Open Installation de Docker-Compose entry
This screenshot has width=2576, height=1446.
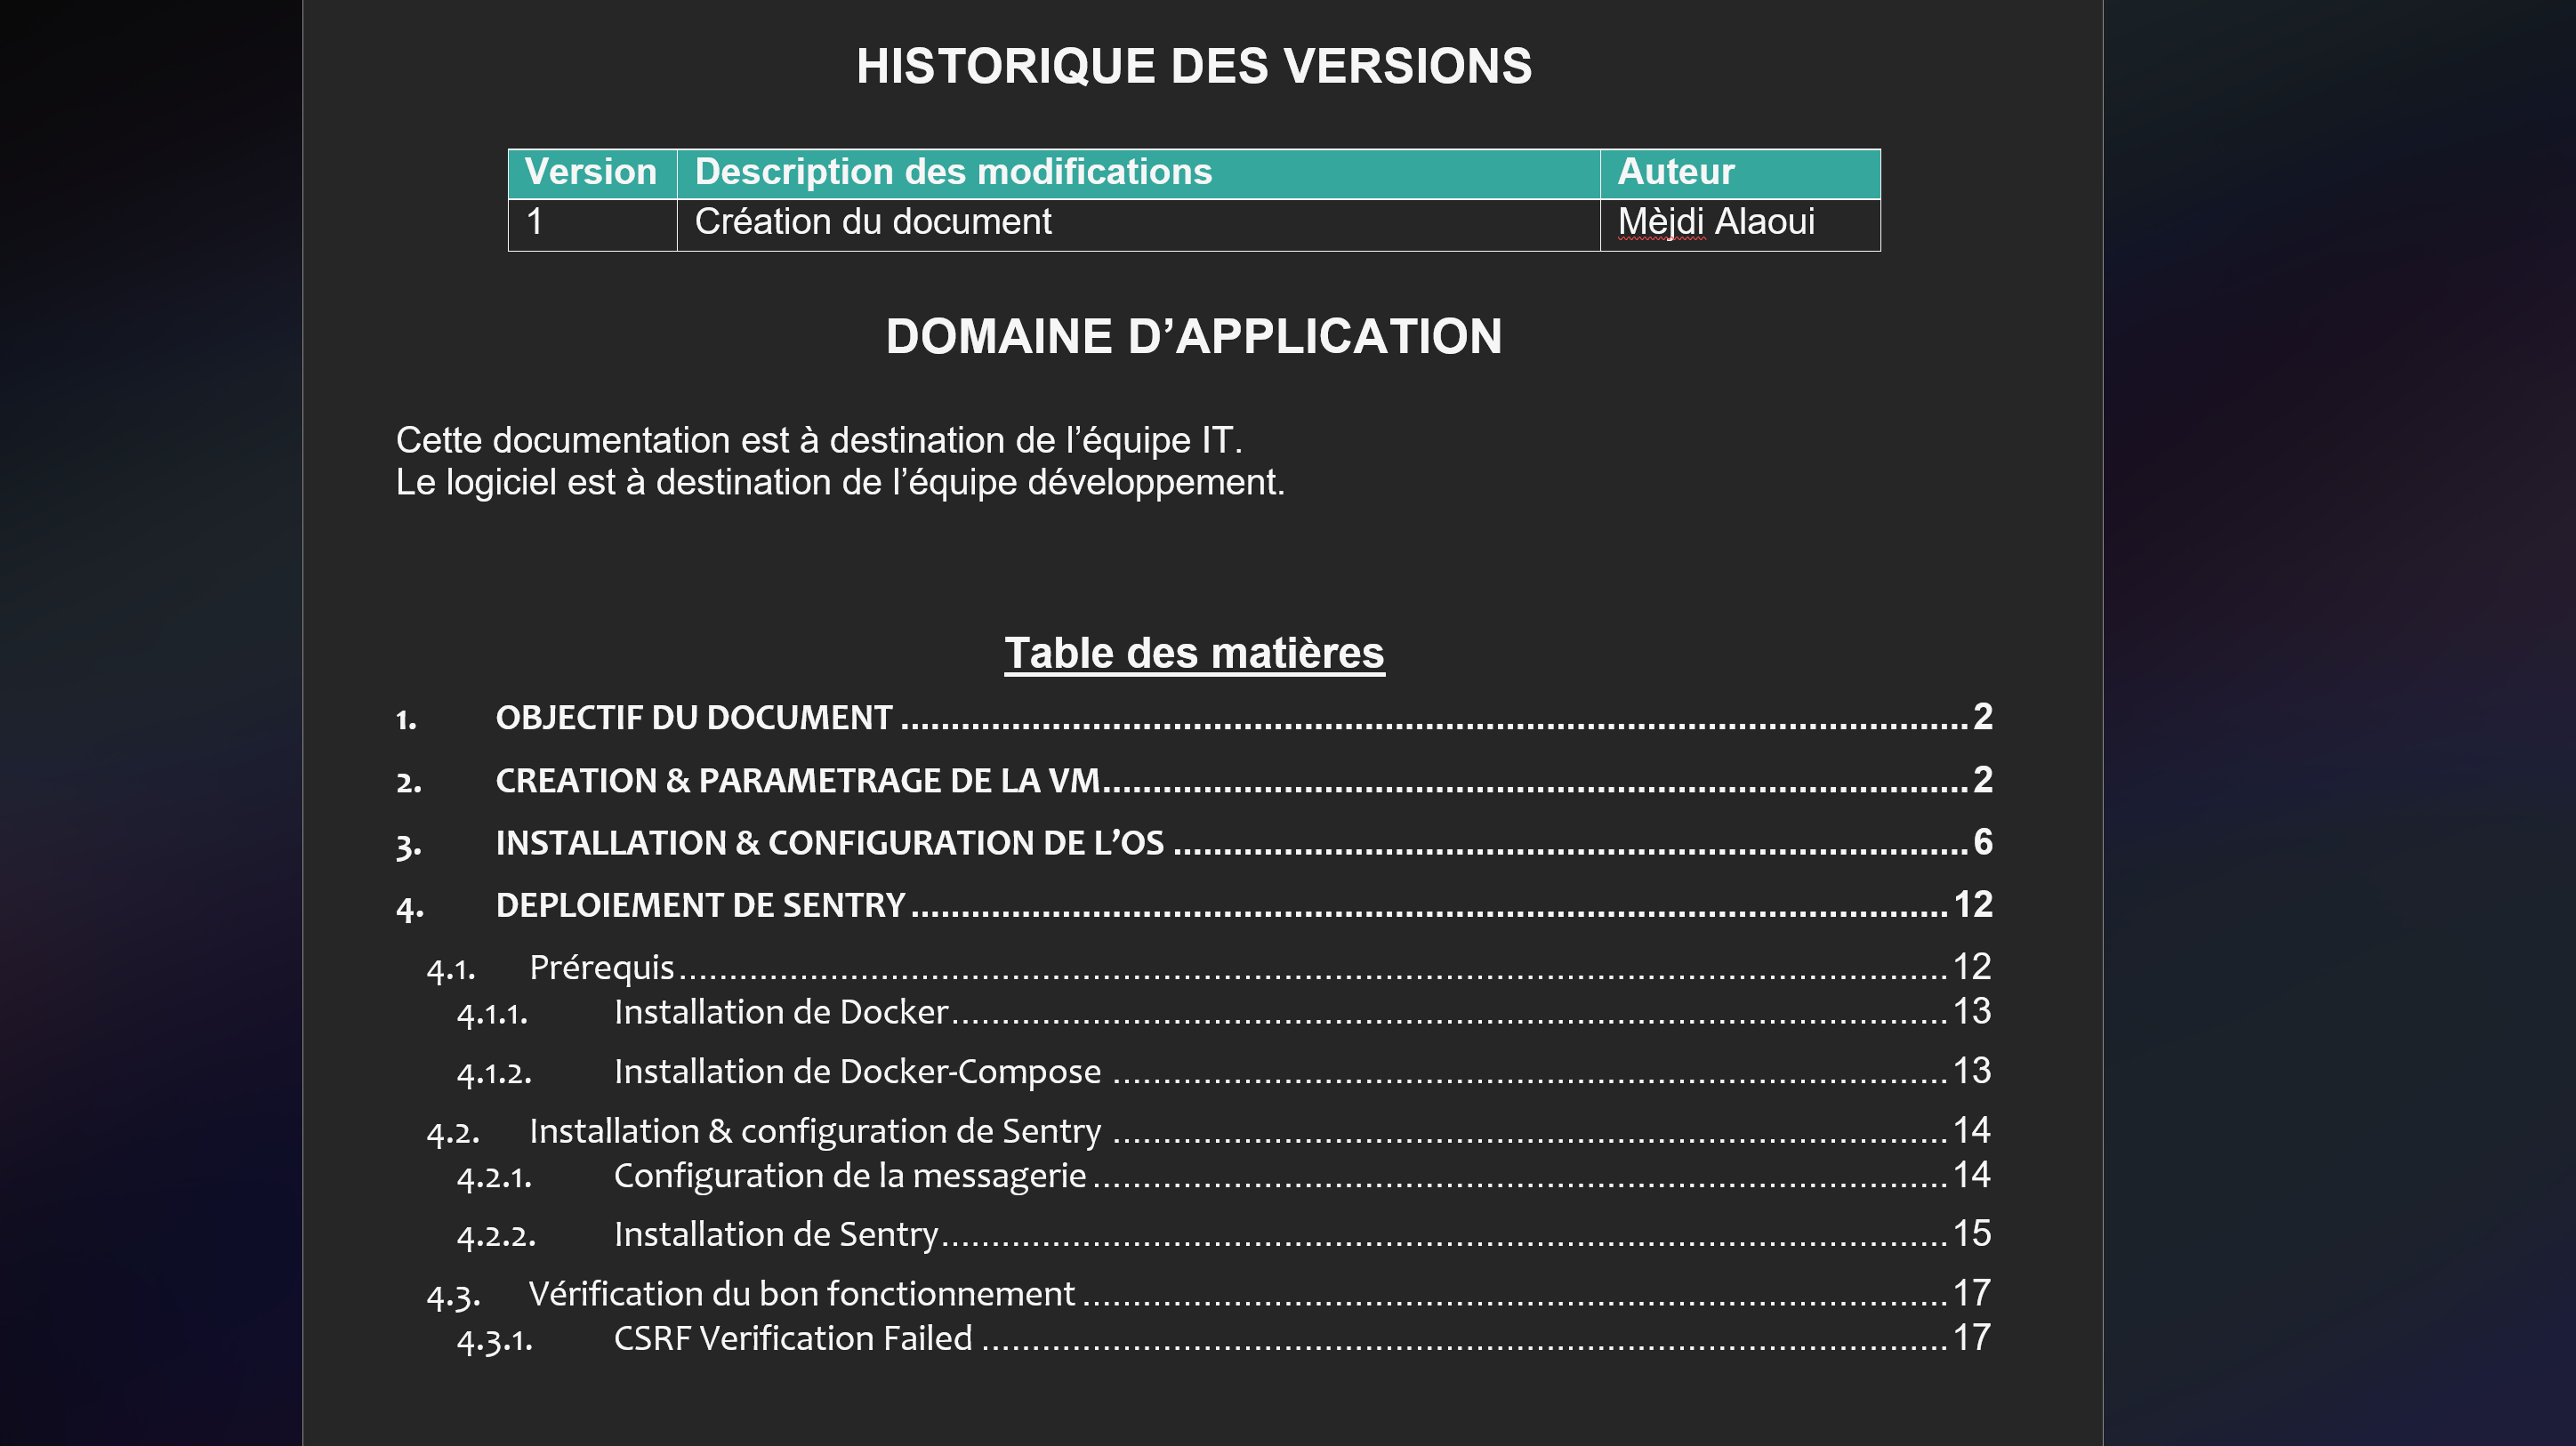click(856, 1072)
